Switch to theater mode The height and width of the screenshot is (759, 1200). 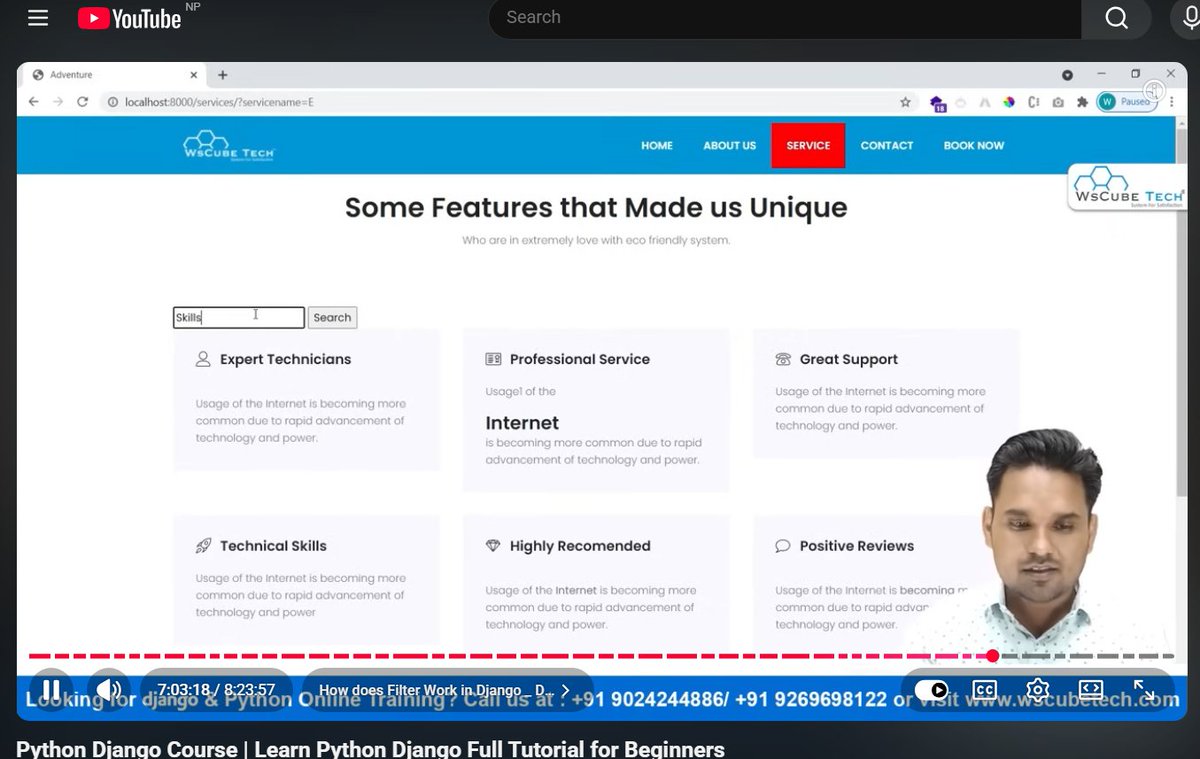pyautogui.click(x=1090, y=690)
